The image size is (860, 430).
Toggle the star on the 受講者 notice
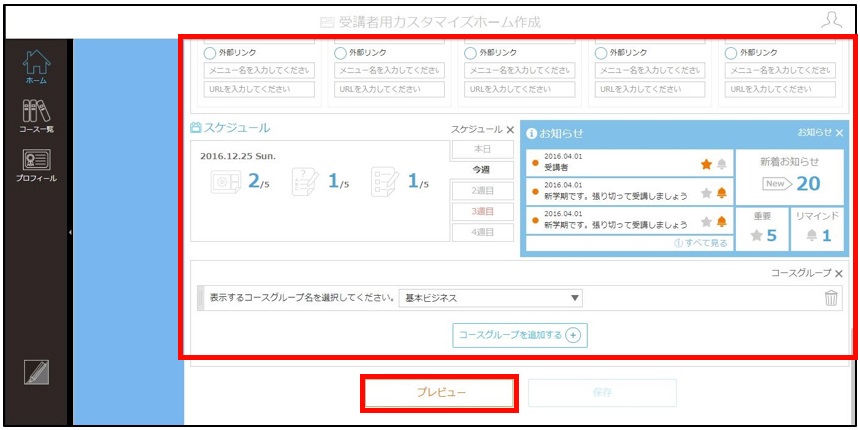[x=706, y=163]
